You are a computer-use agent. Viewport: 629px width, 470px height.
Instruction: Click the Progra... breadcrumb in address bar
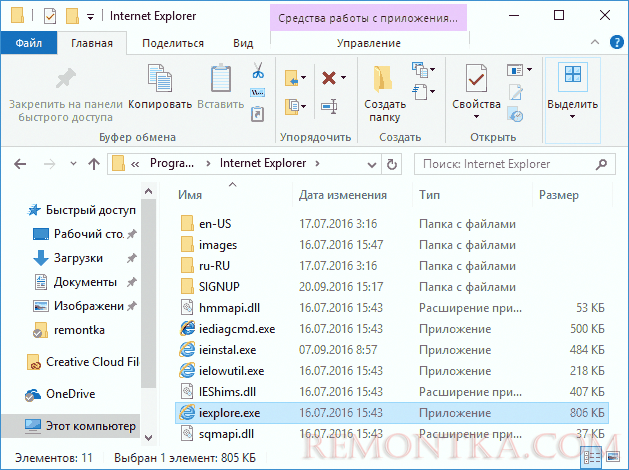pyautogui.click(x=172, y=163)
